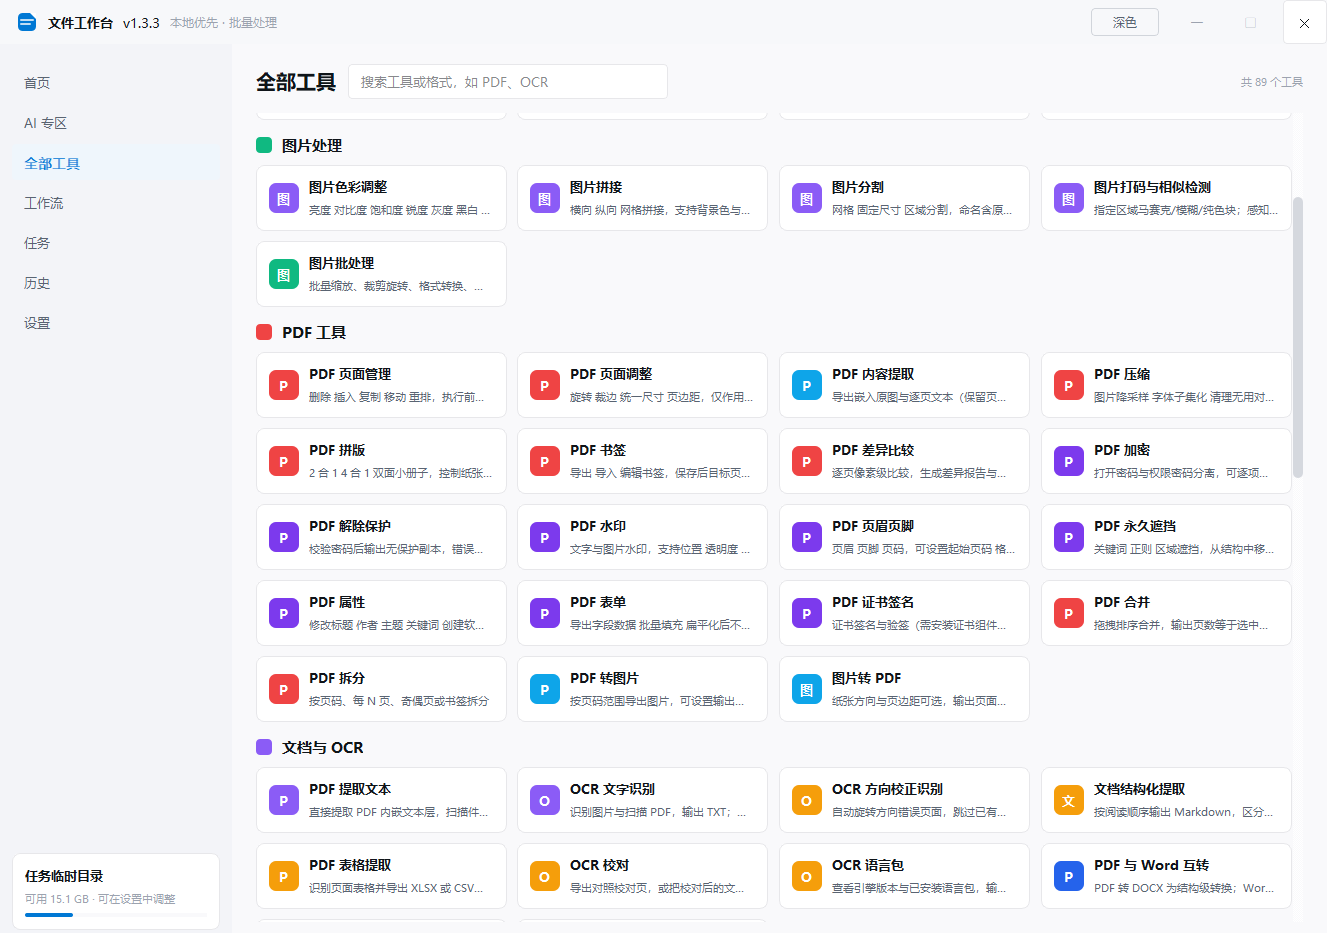The height and width of the screenshot is (933, 1327).
Task: Open the 图片色彩调整 tool icon
Action: [x=284, y=198]
